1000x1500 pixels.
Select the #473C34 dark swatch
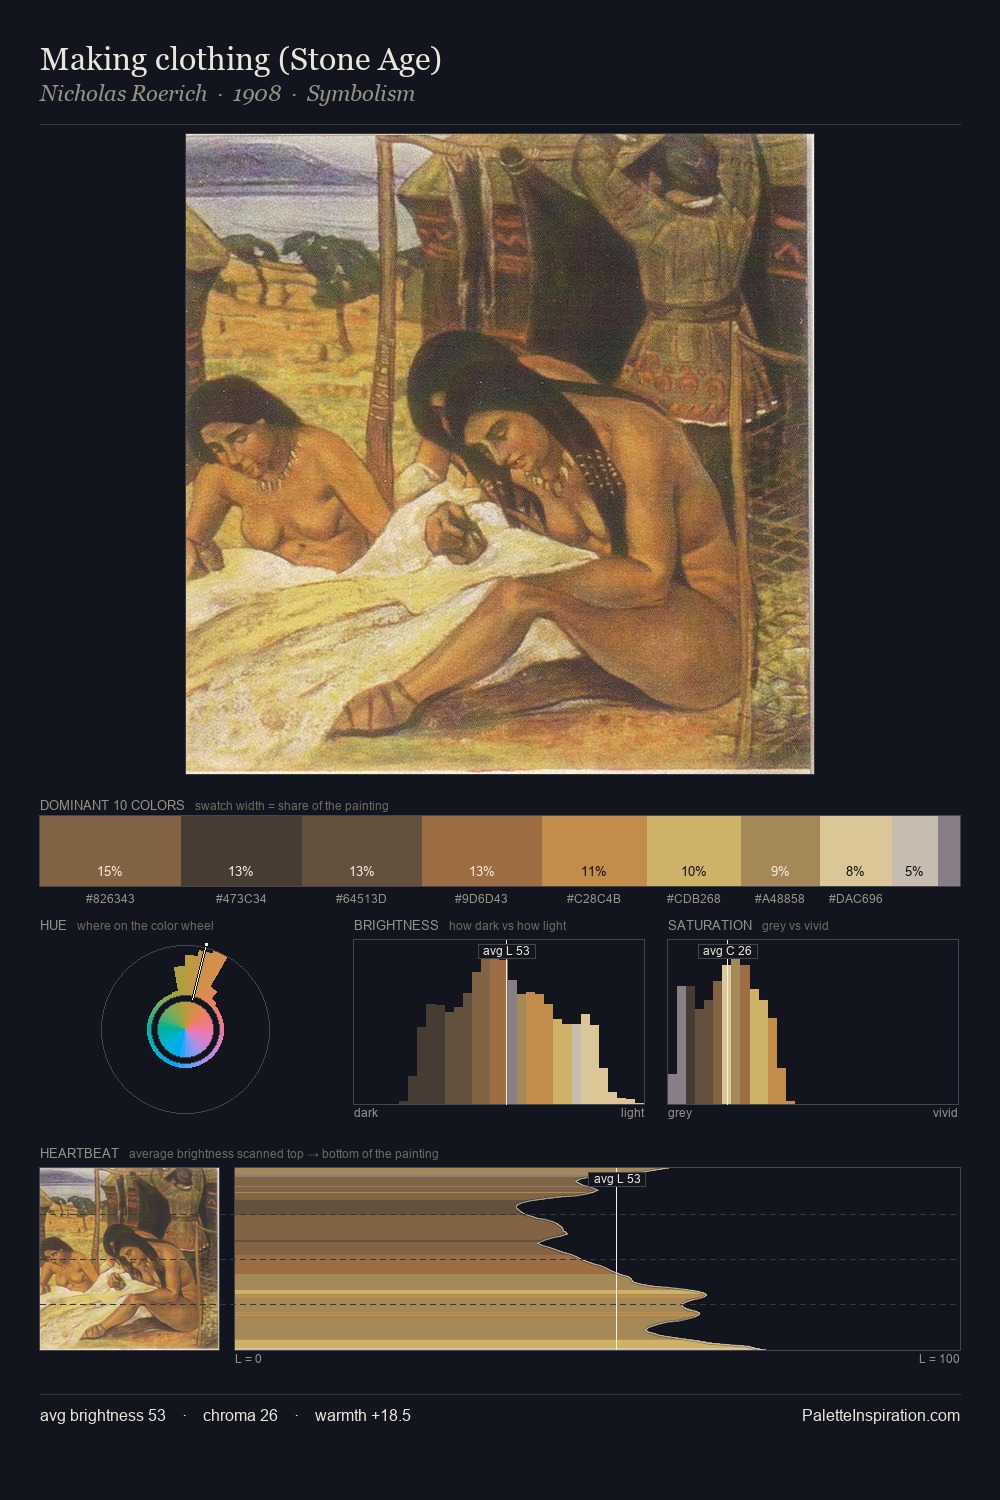241,851
